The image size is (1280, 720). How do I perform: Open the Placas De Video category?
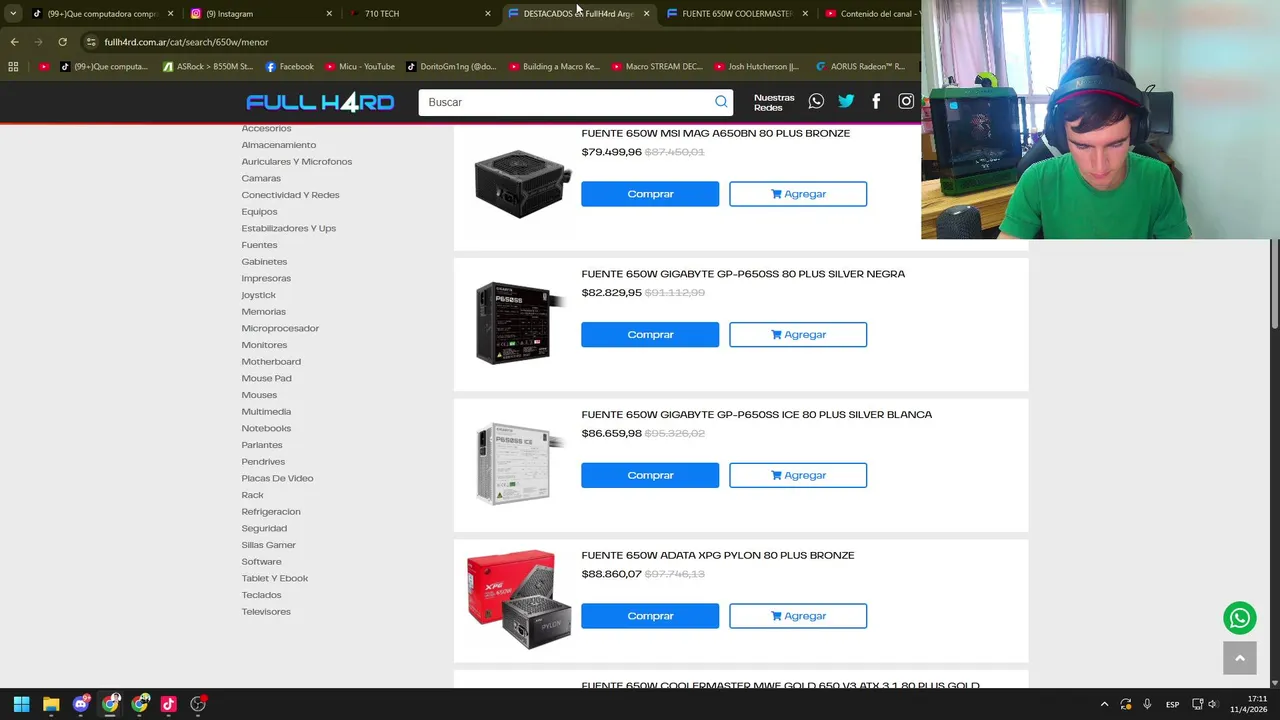(x=277, y=478)
